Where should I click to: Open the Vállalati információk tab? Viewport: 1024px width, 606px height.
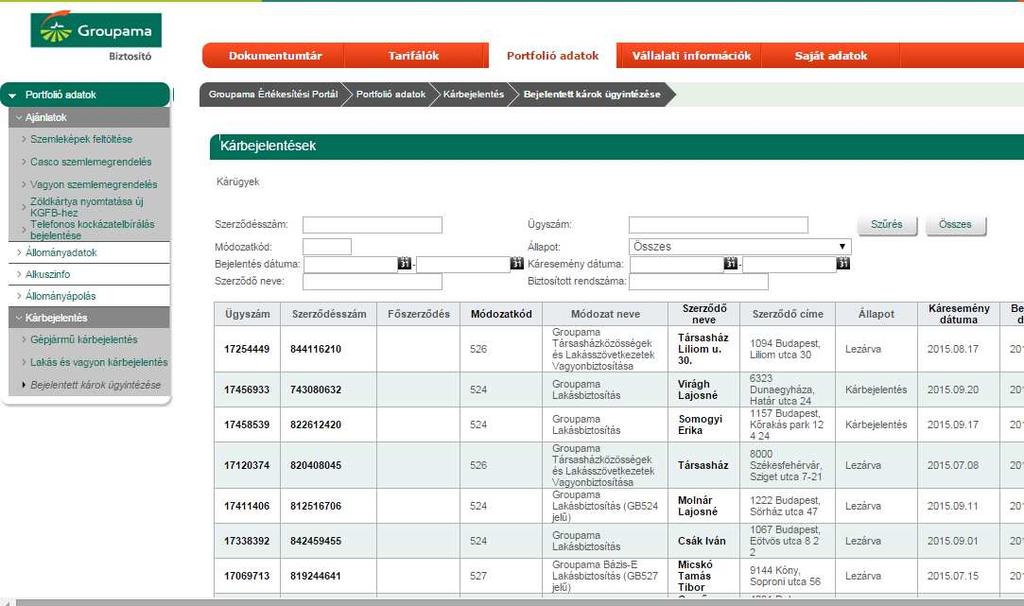691,56
